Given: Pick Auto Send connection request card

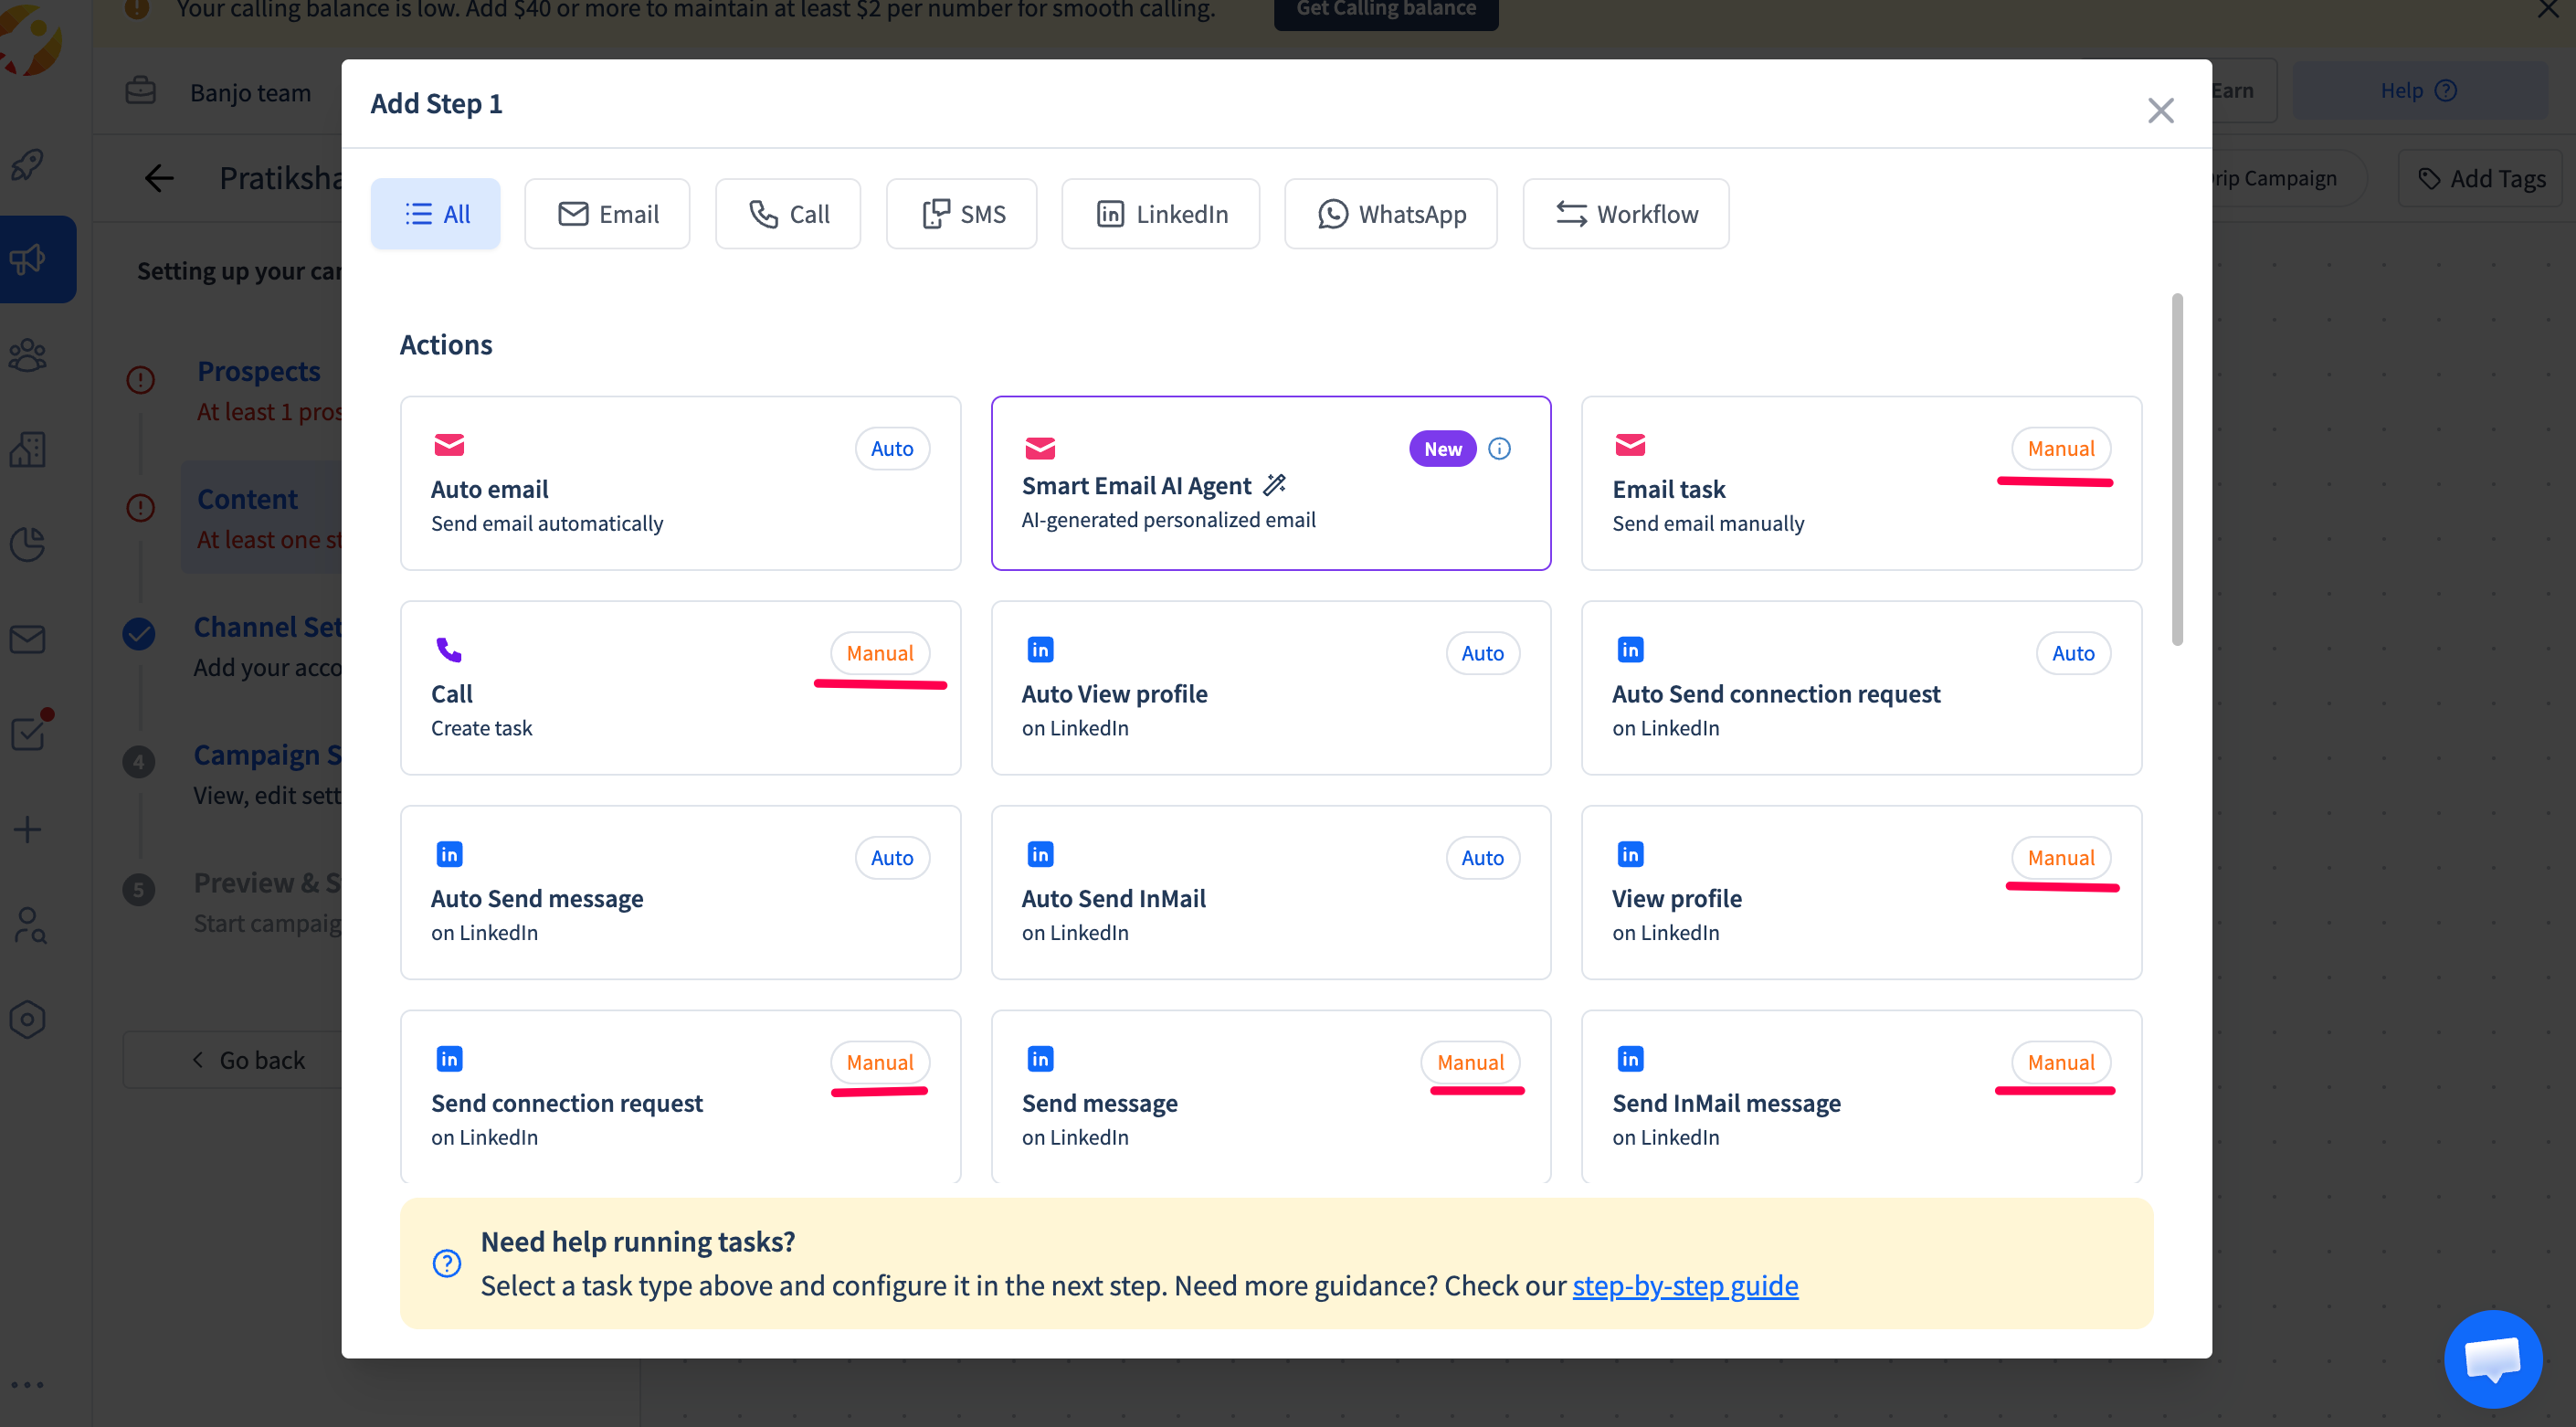Looking at the screenshot, I should (x=1860, y=688).
